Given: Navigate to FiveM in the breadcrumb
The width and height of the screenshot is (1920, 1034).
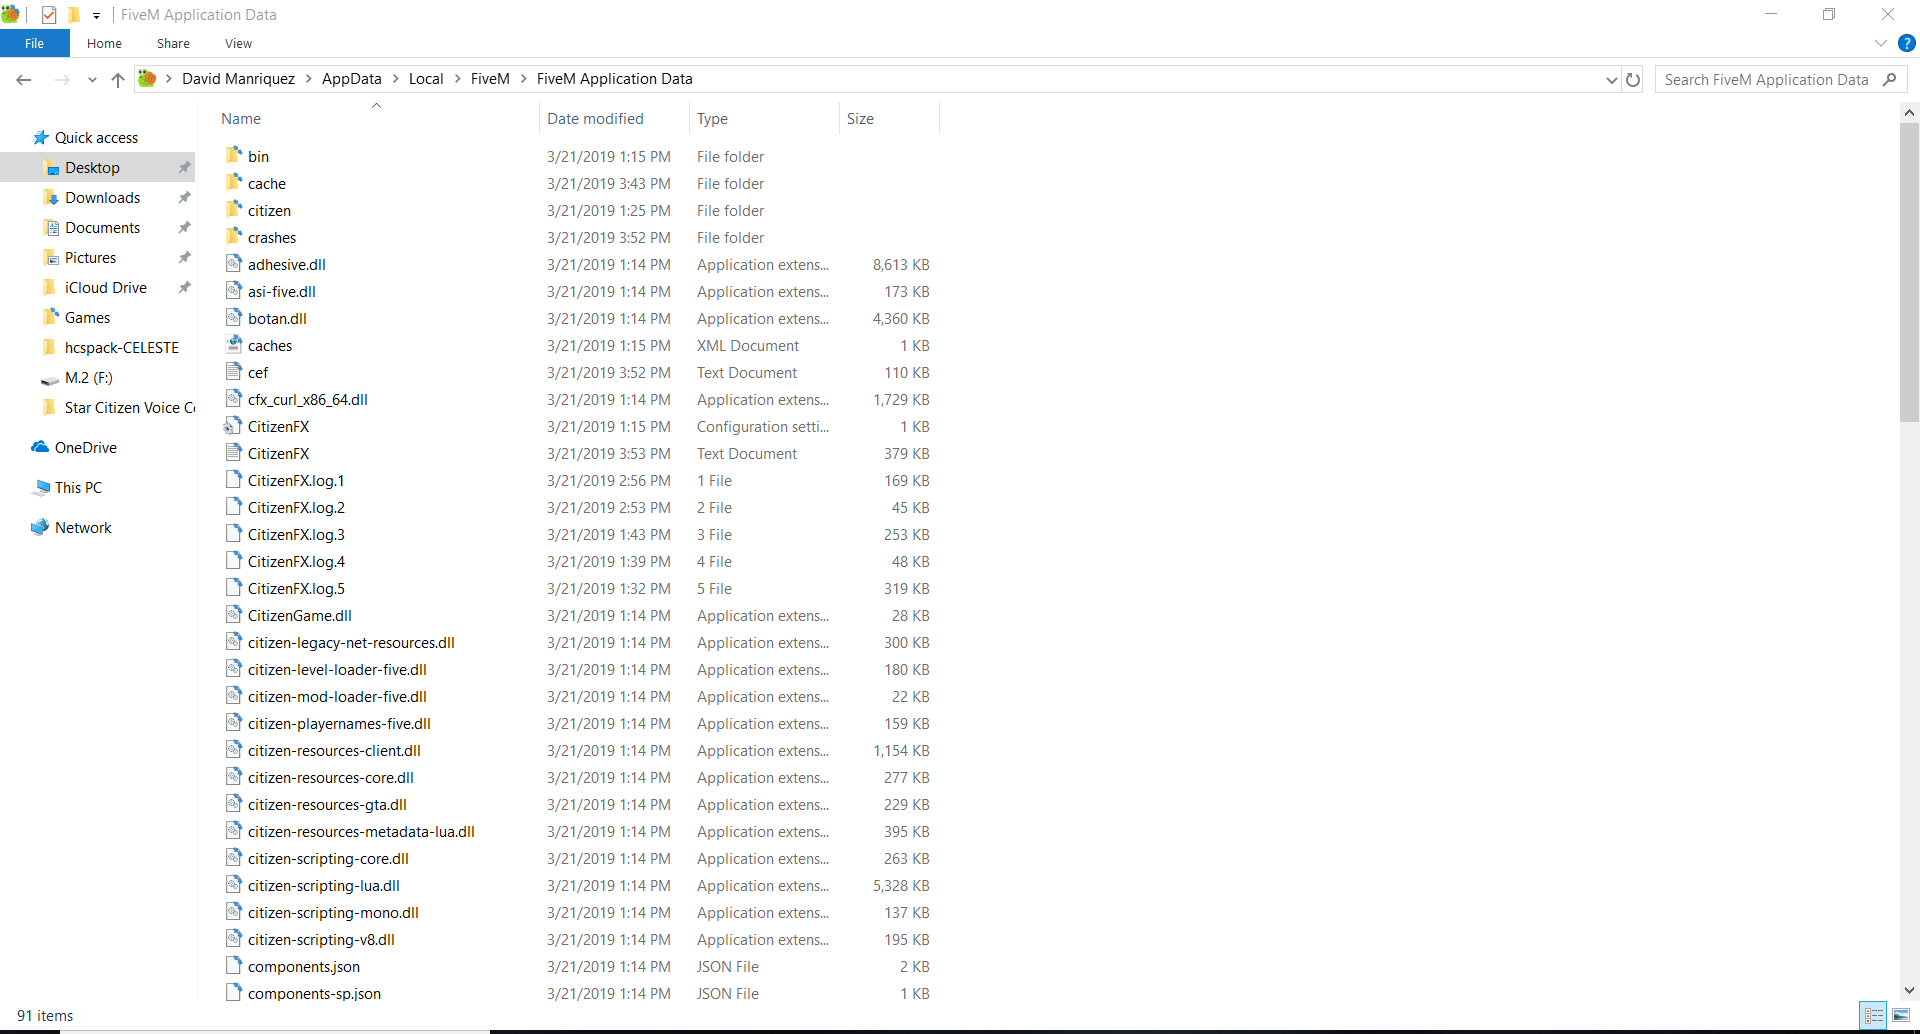Looking at the screenshot, I should tap(490, 79).
